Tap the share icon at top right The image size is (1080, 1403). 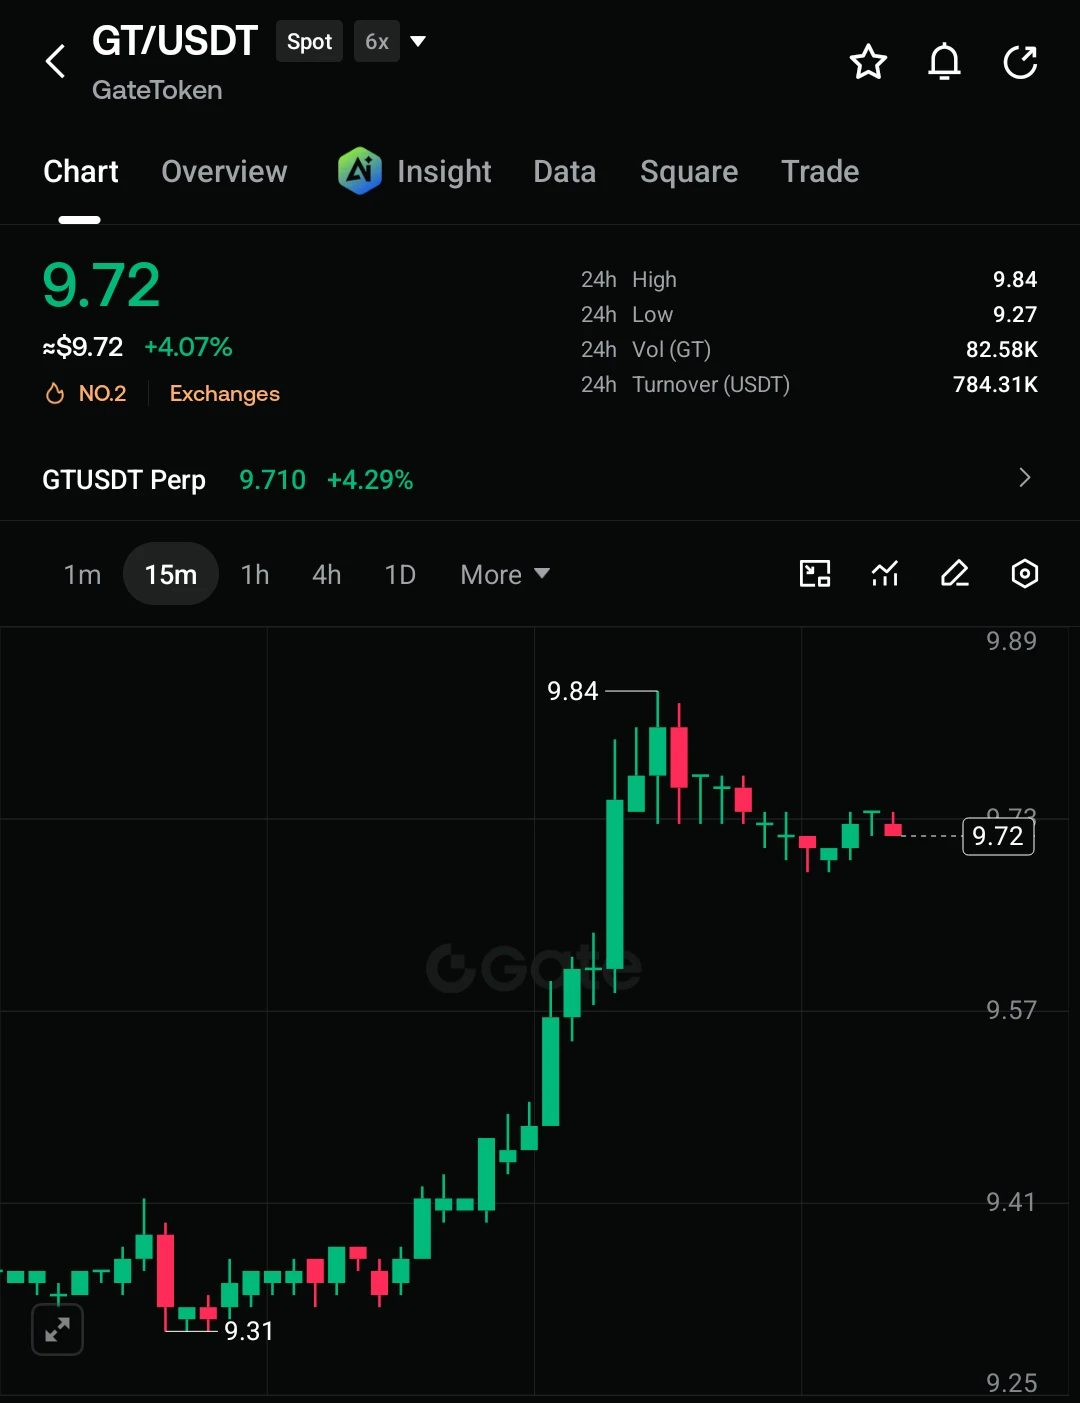1020,62
